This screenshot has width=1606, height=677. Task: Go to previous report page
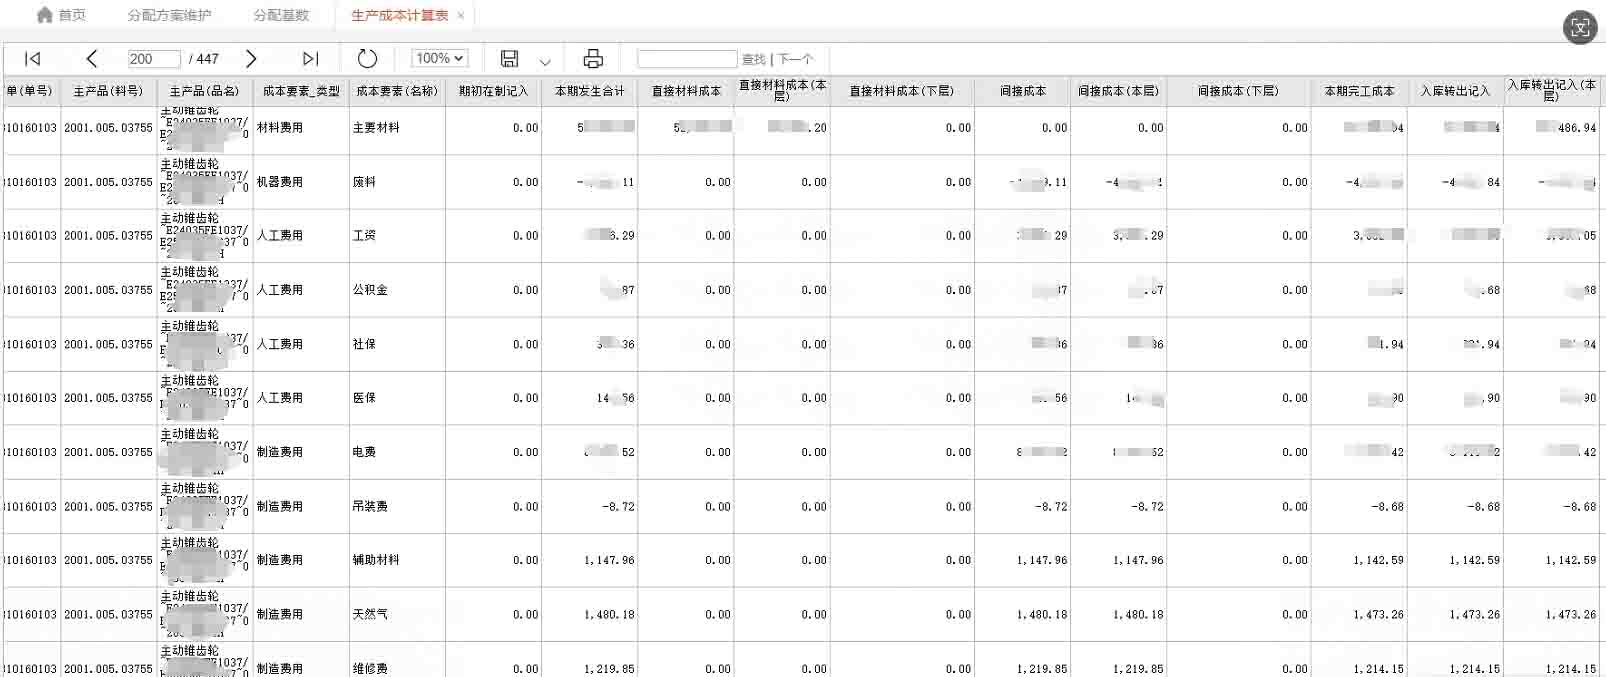tap(92, 59)
